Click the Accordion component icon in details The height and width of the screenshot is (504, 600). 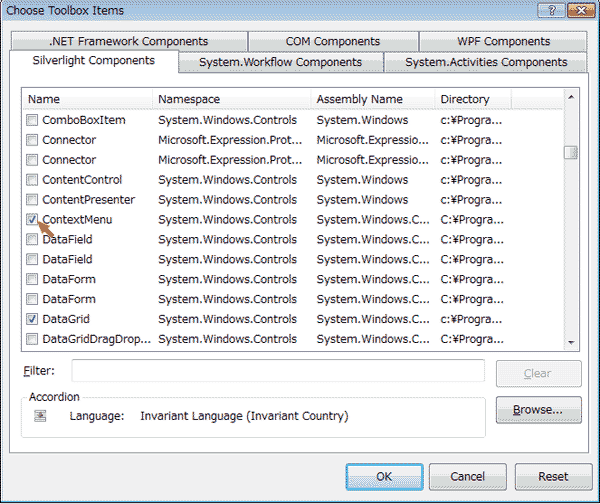[x=40, y=416]
